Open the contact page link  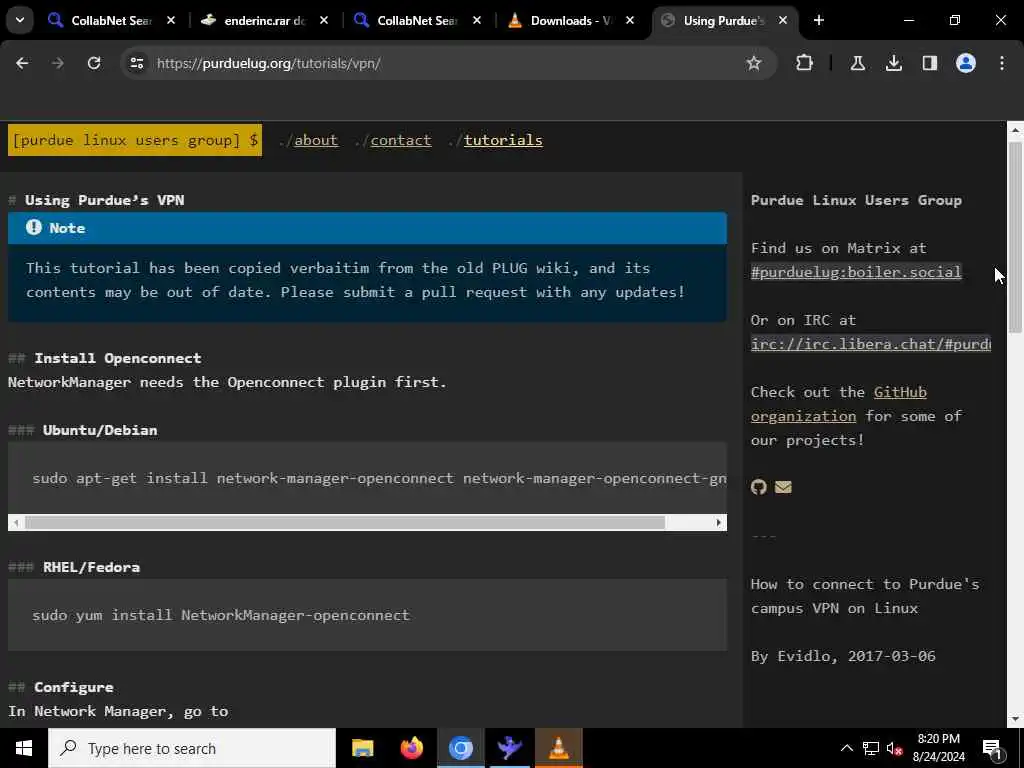point(400,140)
